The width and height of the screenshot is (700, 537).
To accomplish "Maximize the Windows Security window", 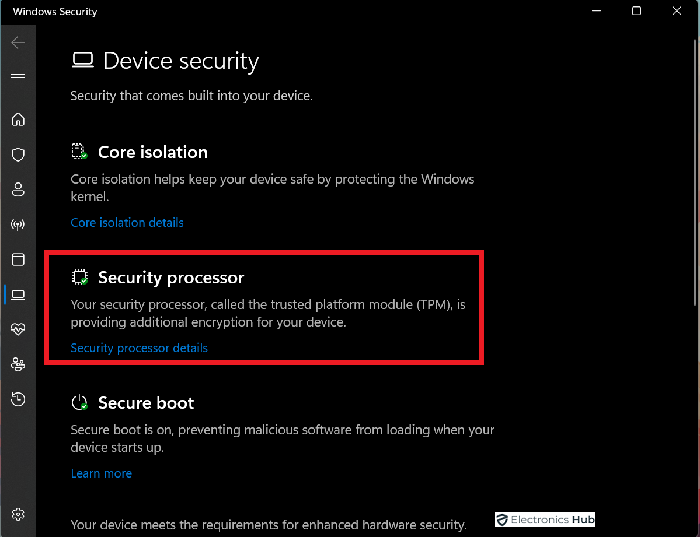I will pyautogui.click(x=636, y=11).
